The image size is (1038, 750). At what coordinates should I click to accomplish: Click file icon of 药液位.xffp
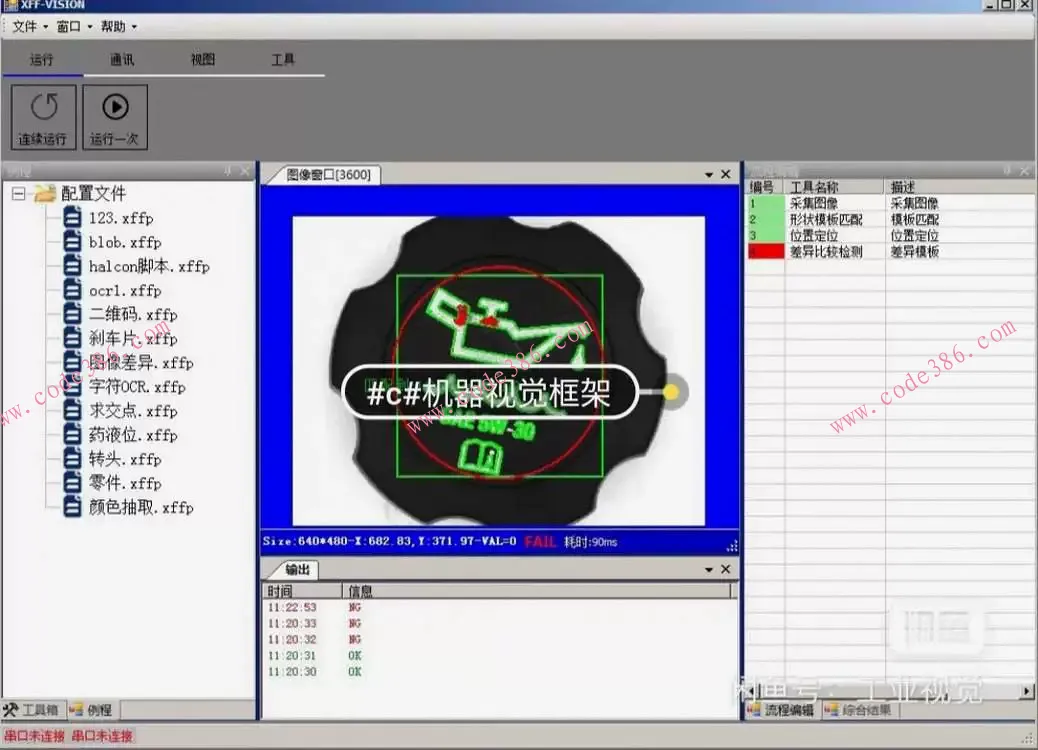tap(72, 434)
